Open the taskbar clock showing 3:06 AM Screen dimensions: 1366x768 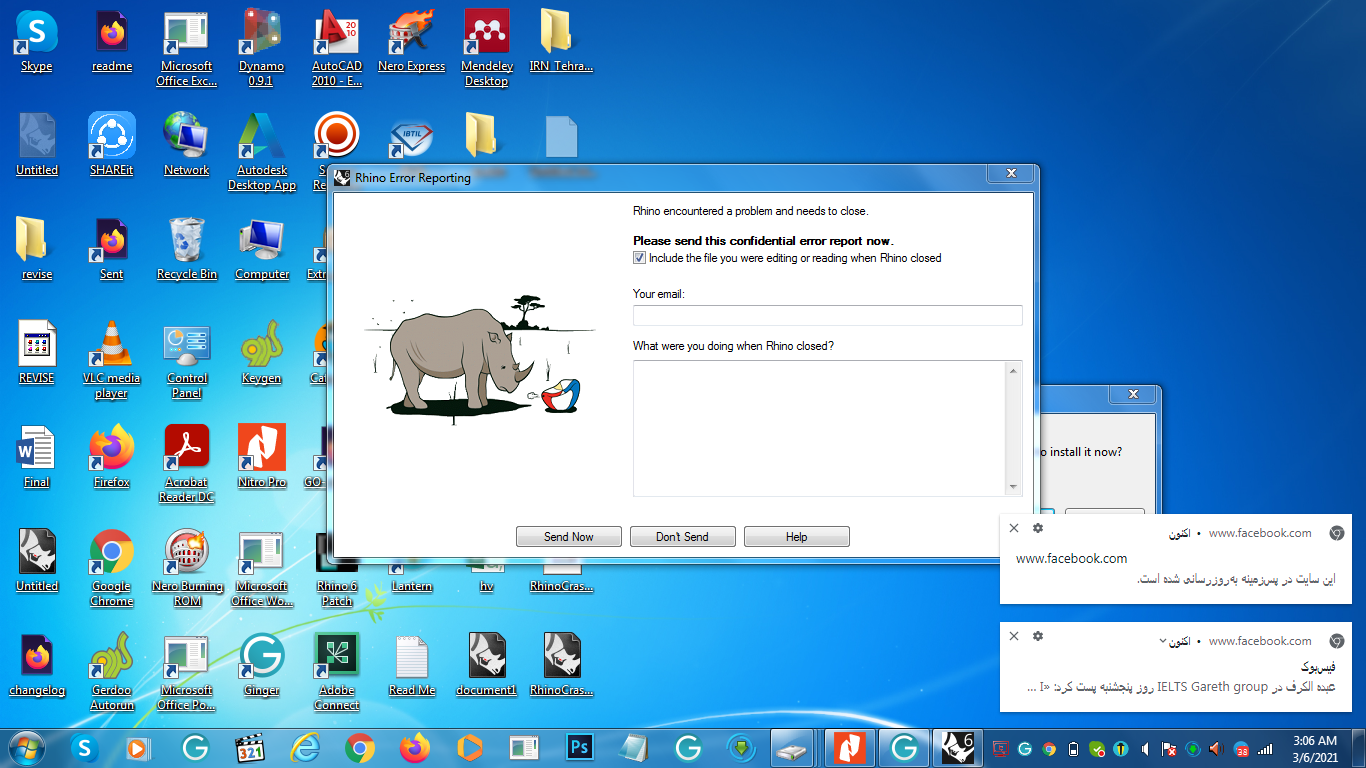pyautogui.click(x=1314, y=748)
